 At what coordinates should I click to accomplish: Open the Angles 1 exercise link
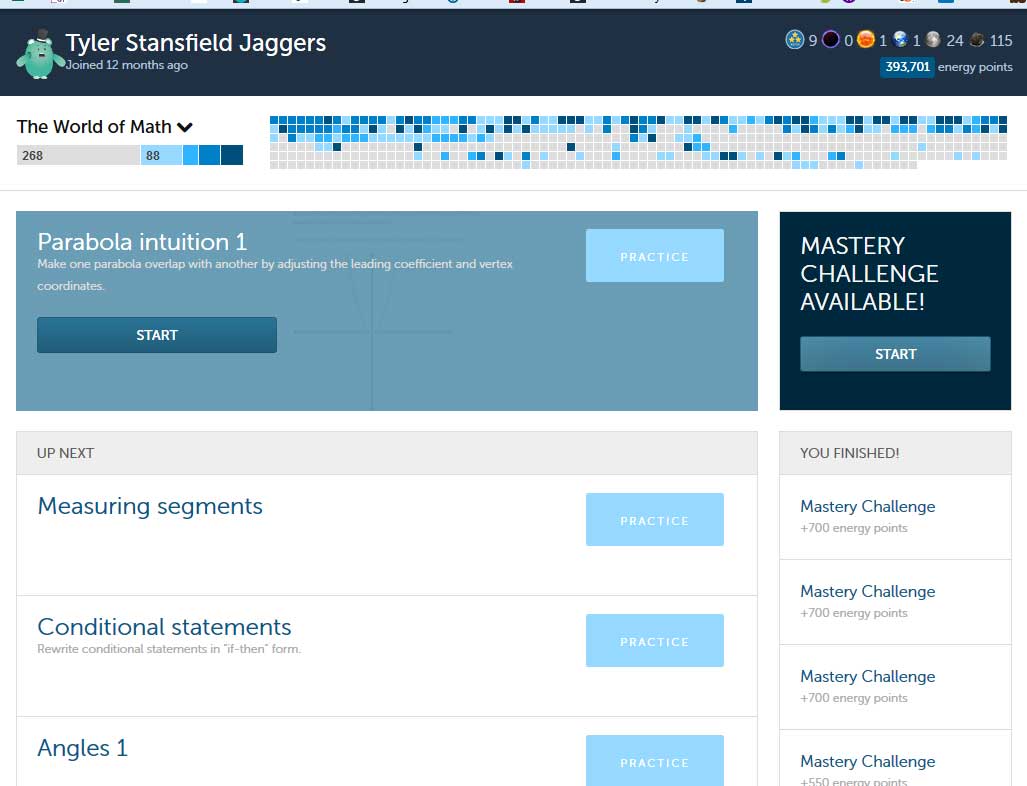[83, 748]
